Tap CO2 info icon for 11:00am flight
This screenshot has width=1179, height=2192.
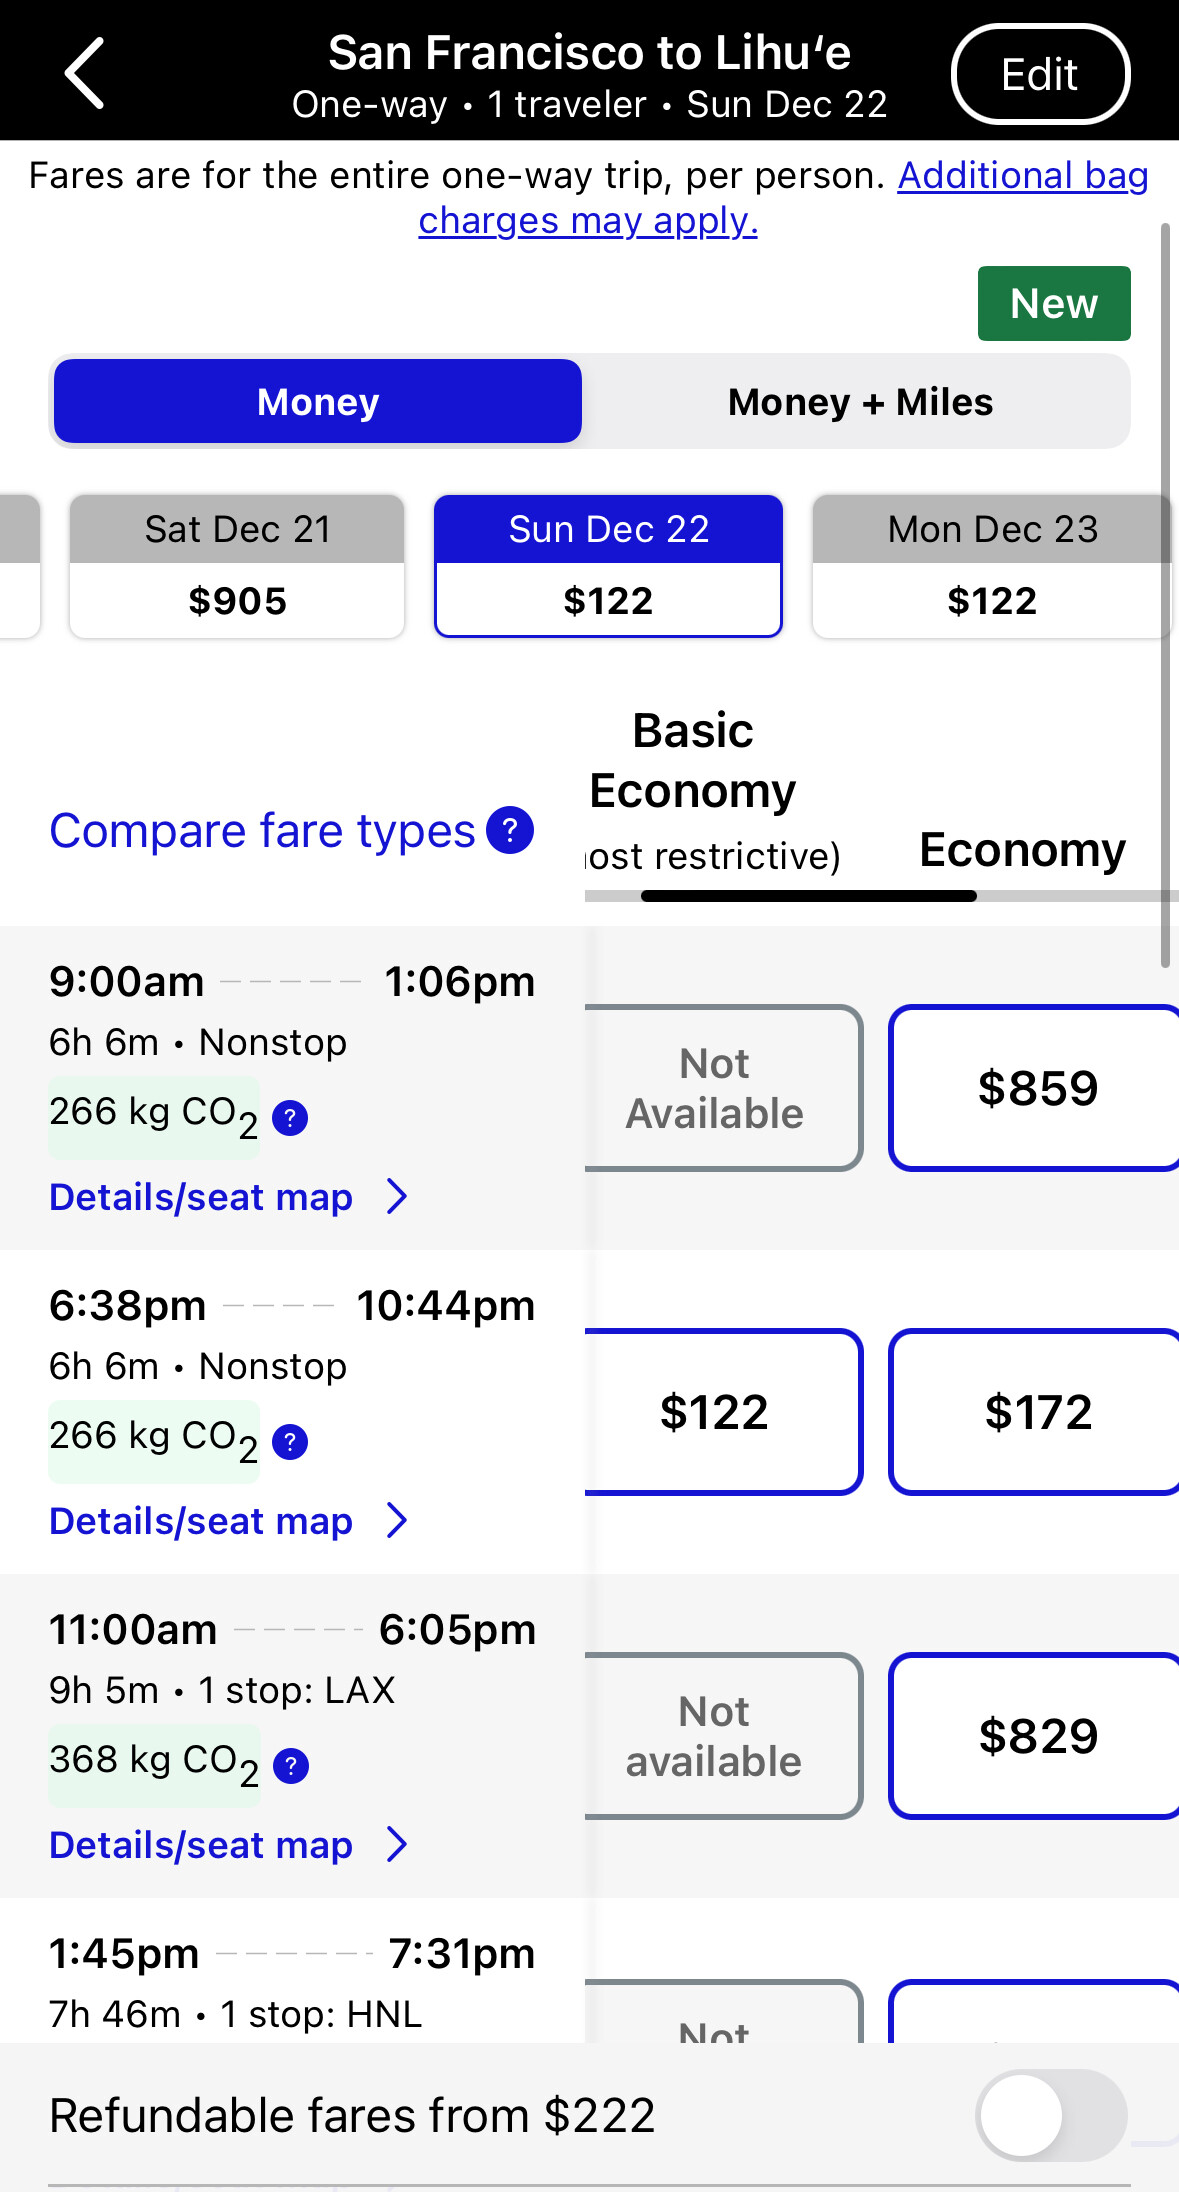pos(290,1765)
